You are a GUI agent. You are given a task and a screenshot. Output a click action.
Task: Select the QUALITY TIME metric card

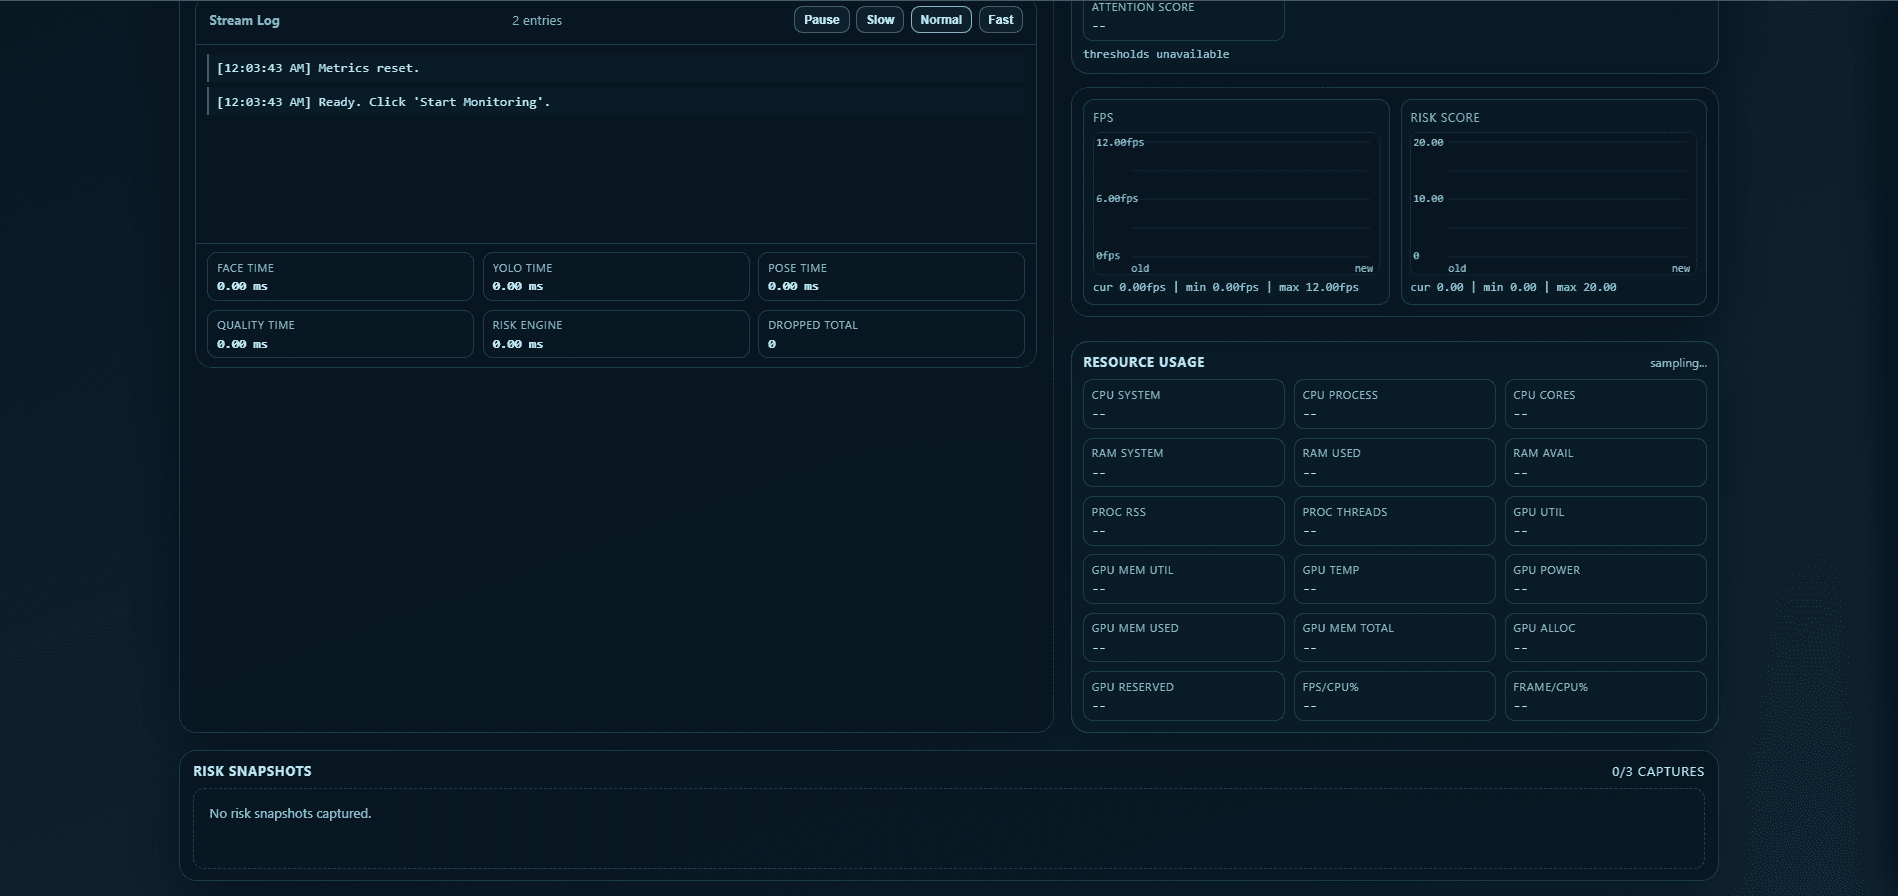point(340,334)
